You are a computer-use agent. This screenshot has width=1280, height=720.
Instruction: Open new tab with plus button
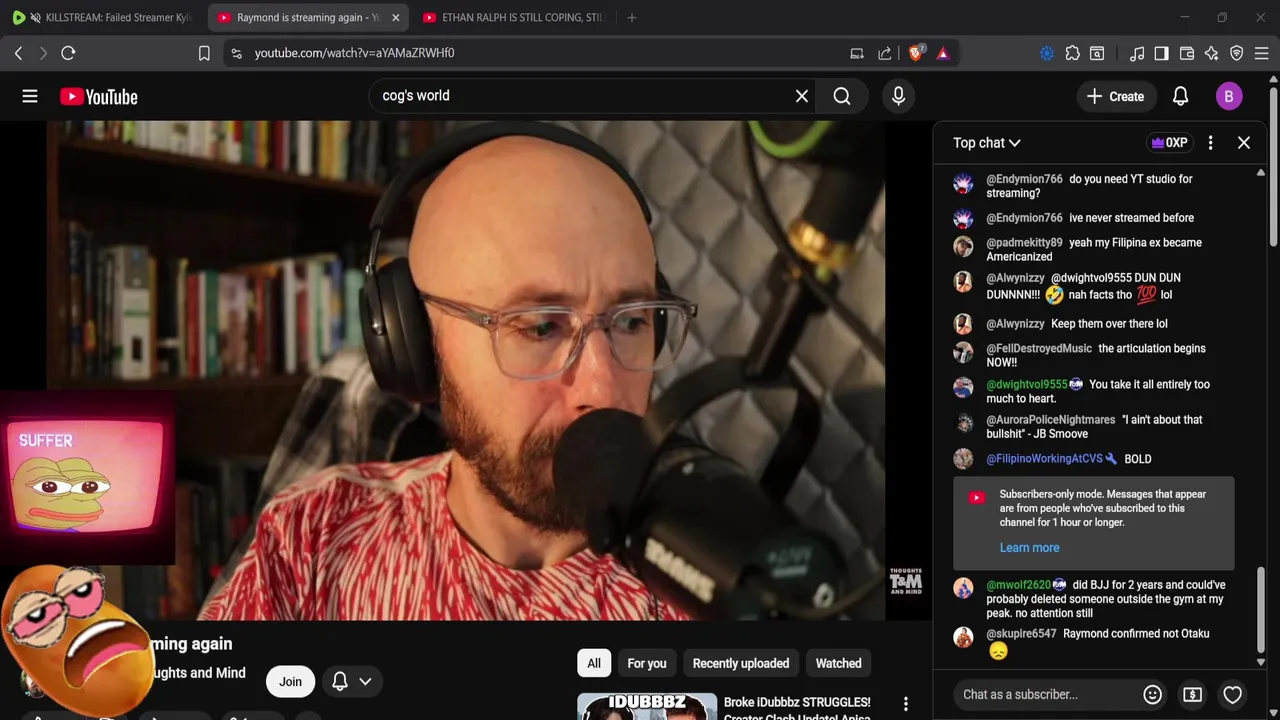click(x=631, y=18)
